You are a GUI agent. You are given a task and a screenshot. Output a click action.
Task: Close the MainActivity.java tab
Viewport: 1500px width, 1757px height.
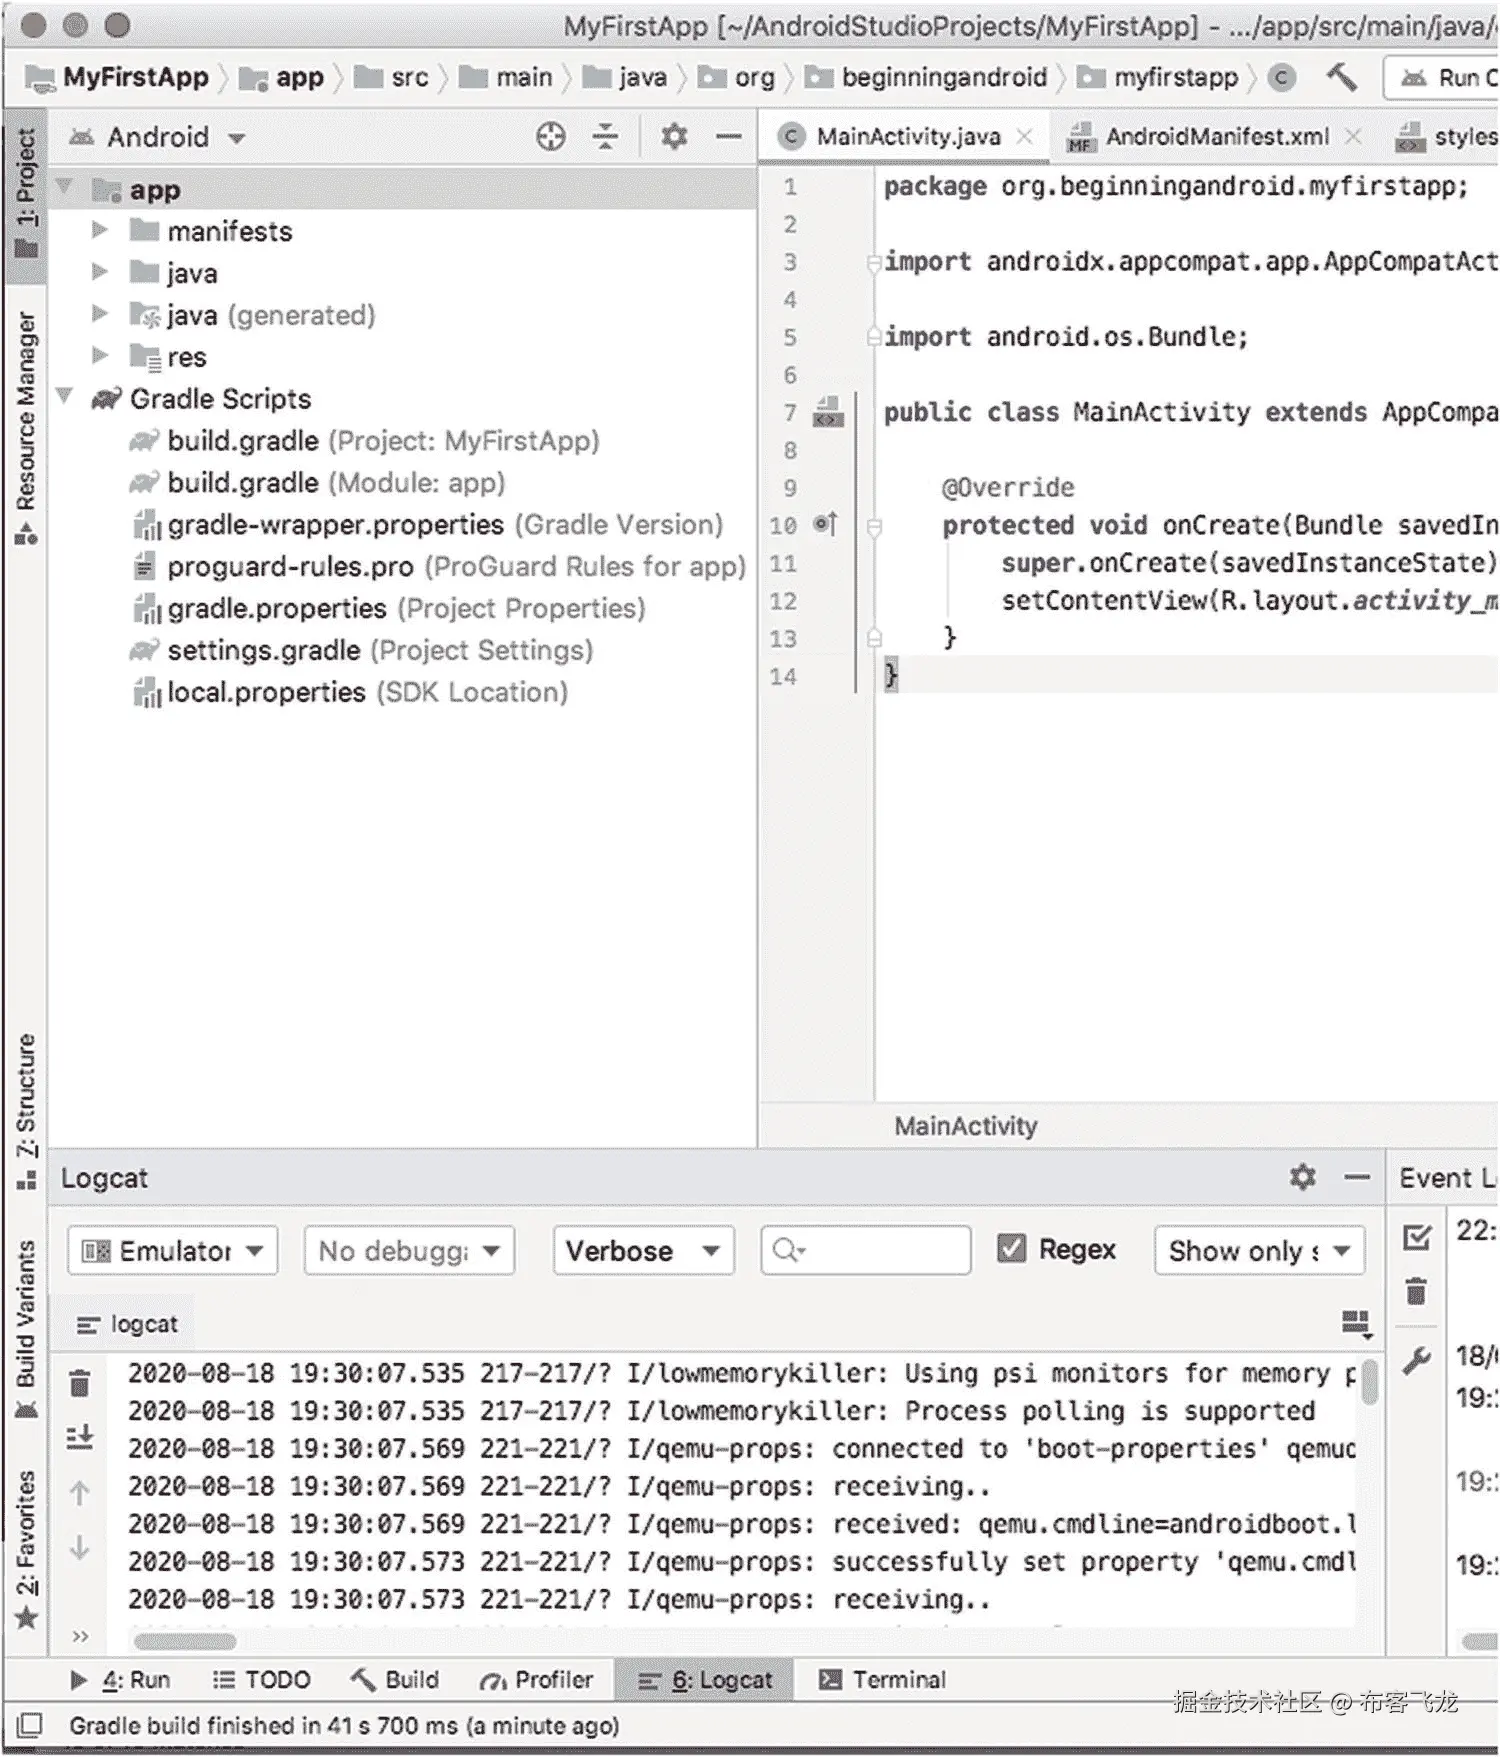pyautogui.click(x=1024, y=136)
